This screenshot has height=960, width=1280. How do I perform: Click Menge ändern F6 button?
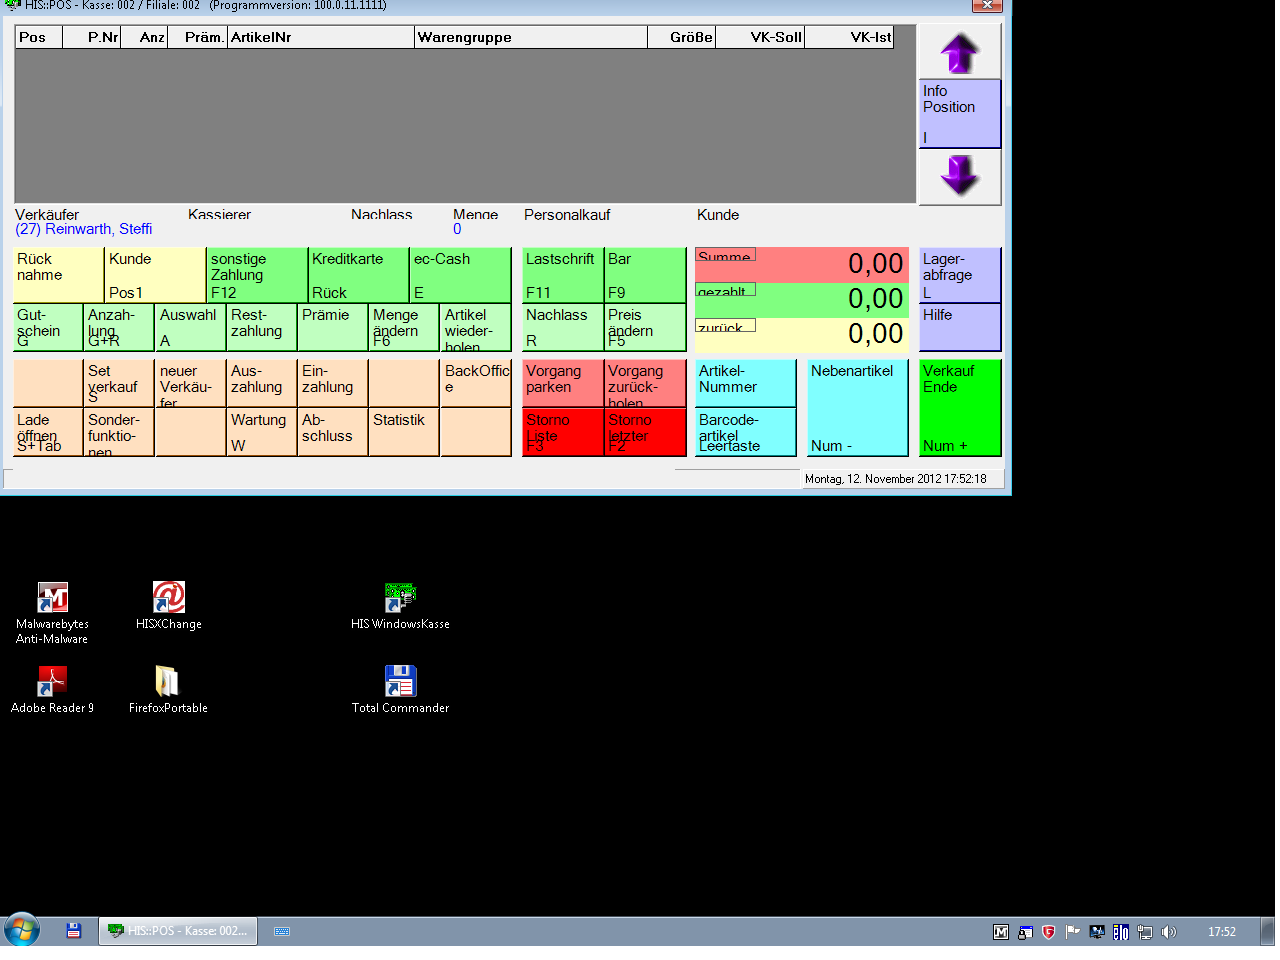click(404, 327)
